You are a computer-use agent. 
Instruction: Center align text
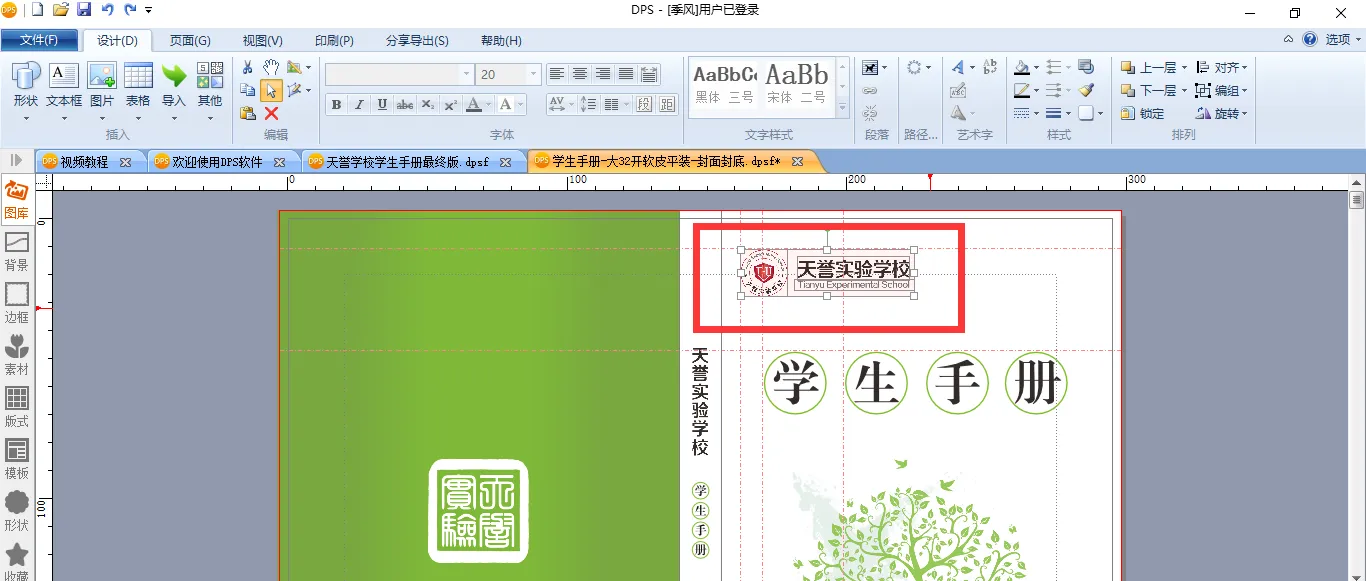click(580, 74)
